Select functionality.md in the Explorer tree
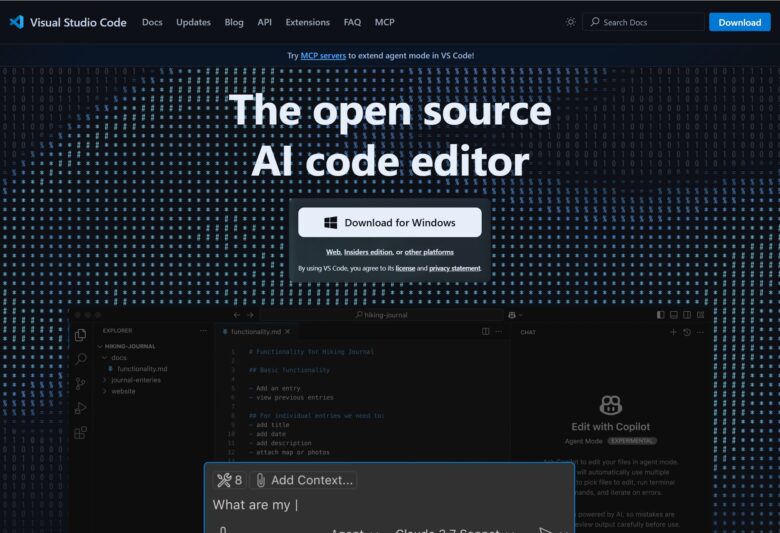Viewport: 780px width, 533px height. point(142,369)
